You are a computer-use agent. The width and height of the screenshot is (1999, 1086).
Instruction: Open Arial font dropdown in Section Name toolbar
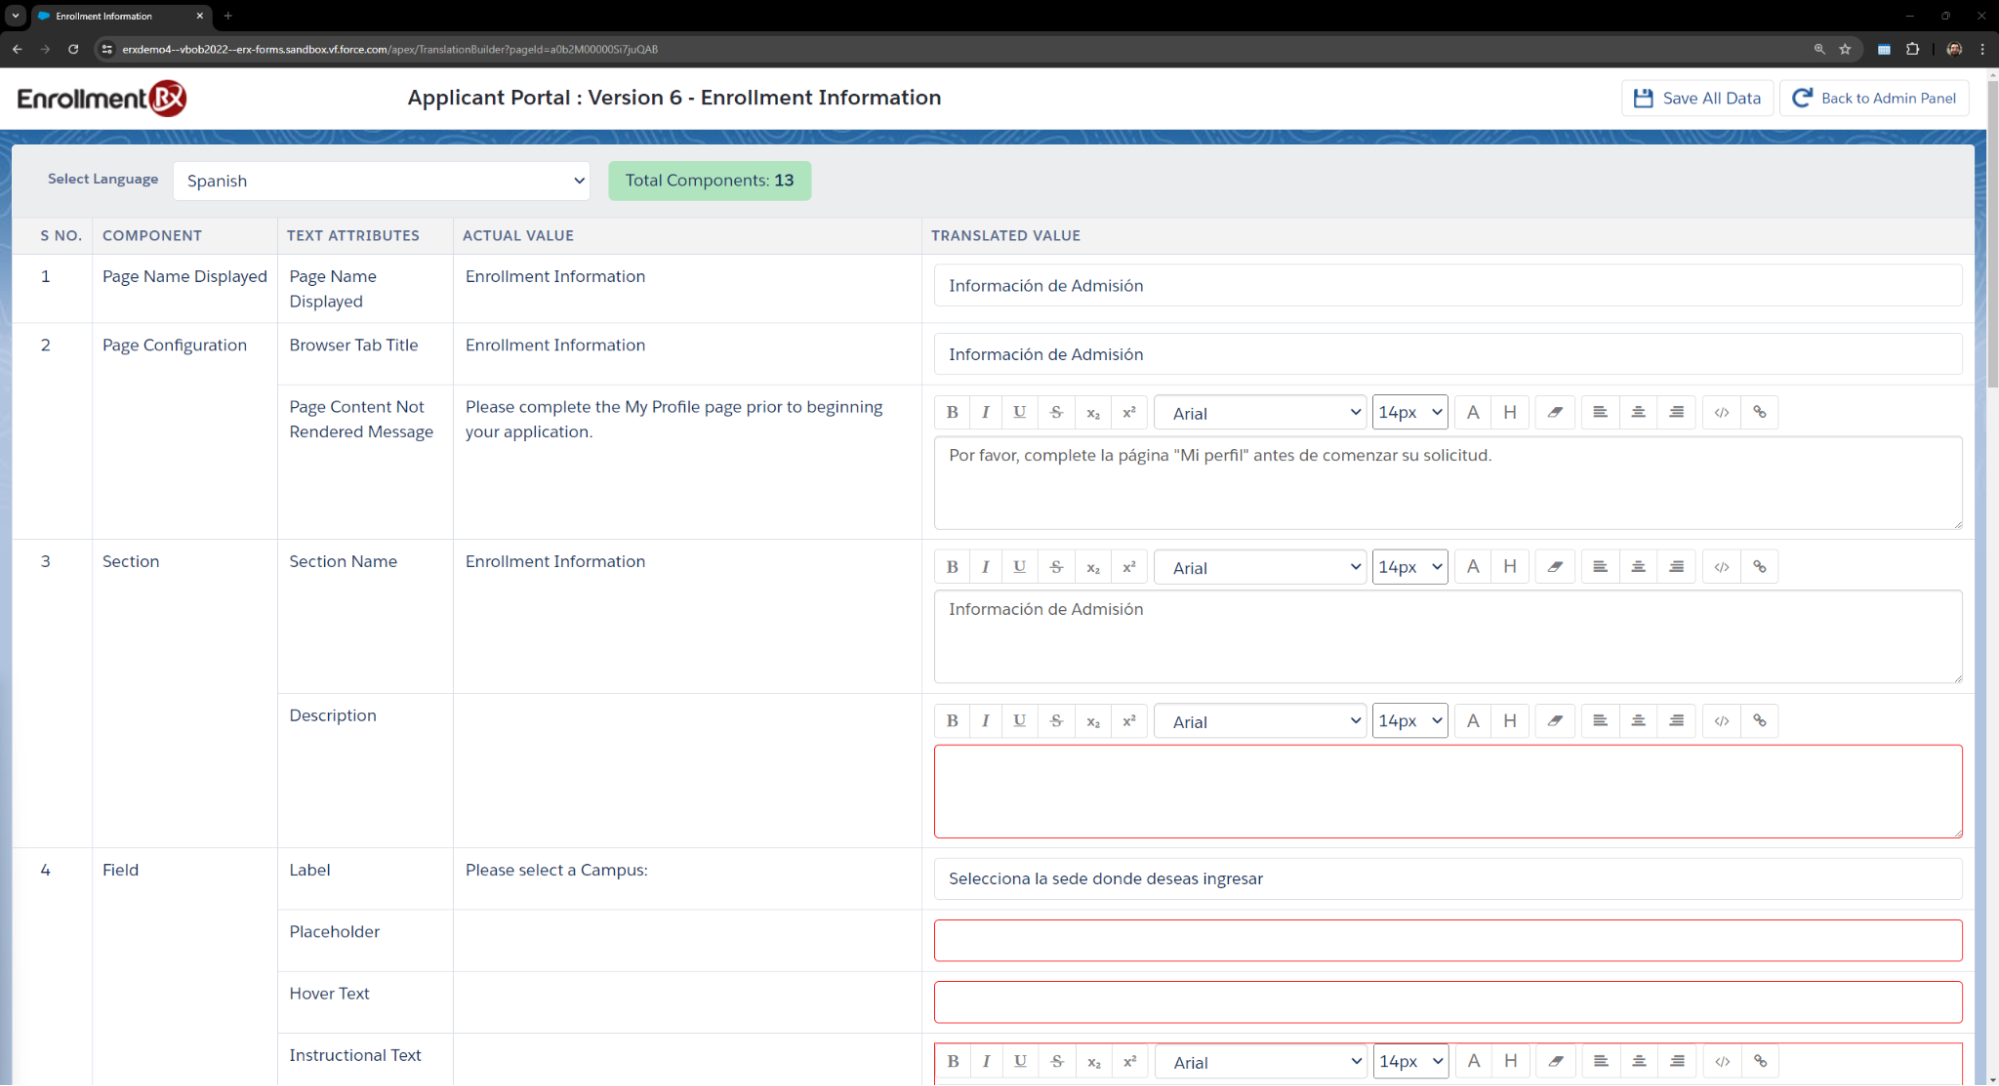click(x=1260, y=567)
